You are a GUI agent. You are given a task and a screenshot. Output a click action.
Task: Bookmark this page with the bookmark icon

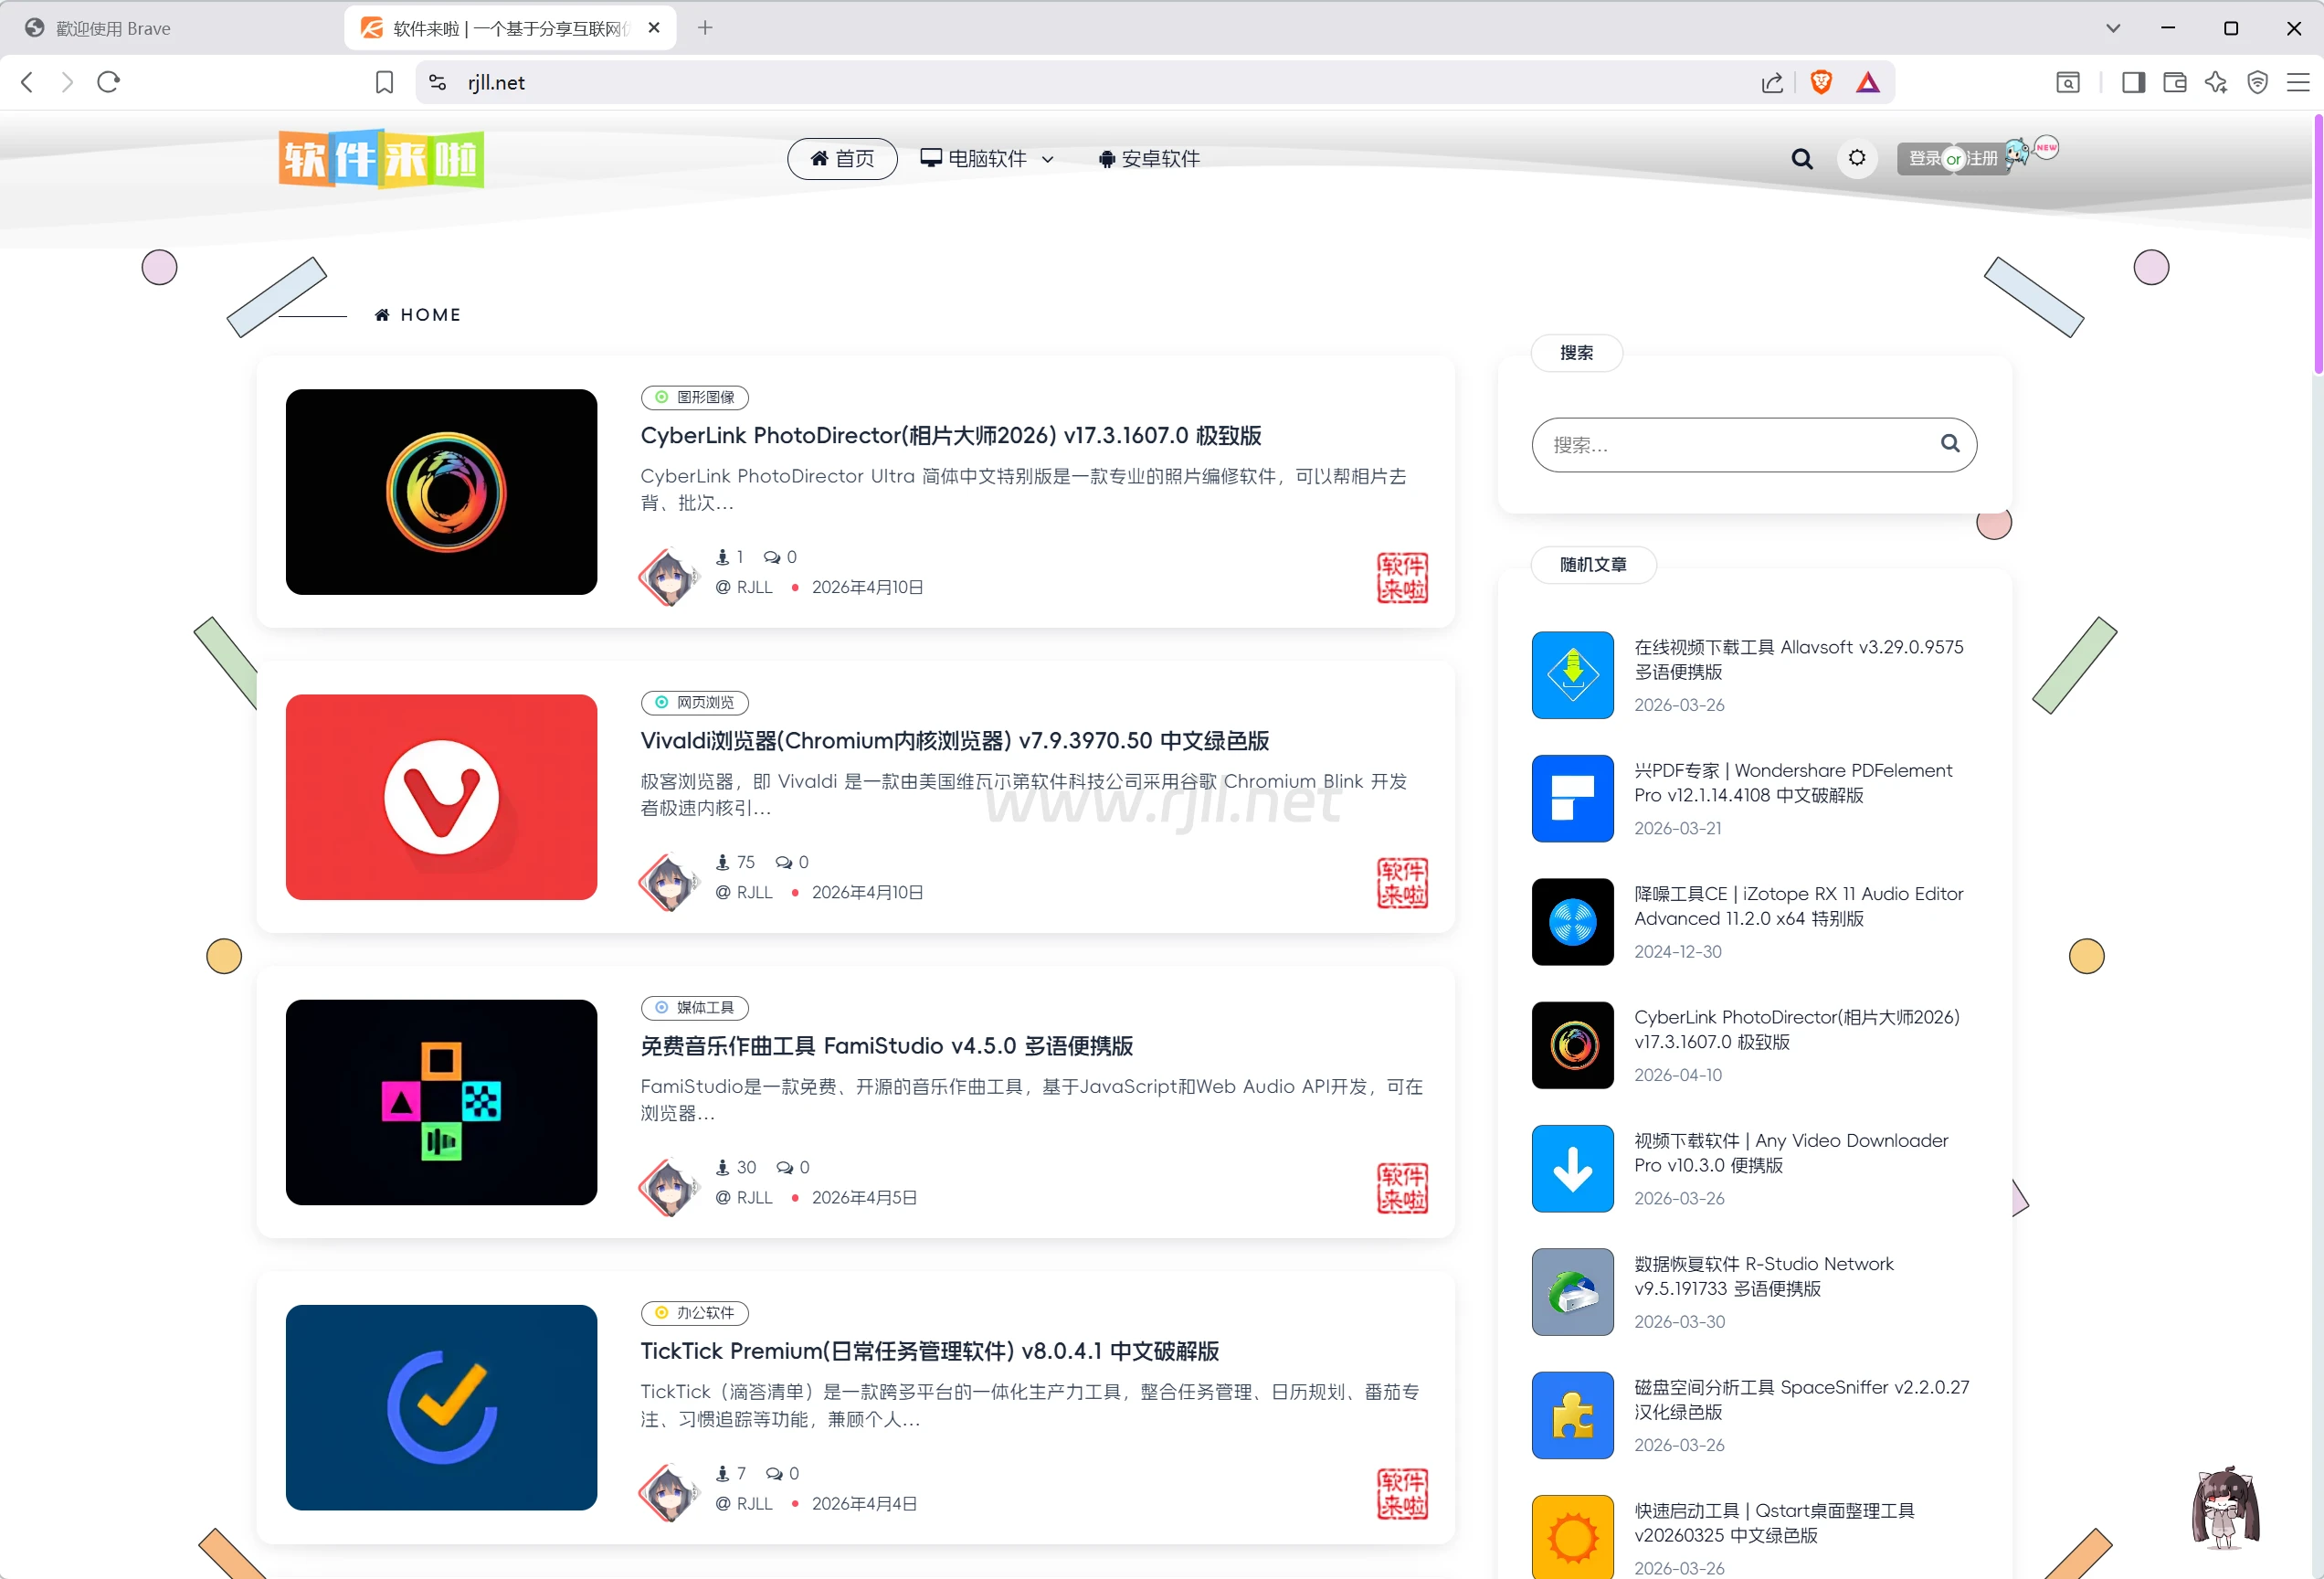click(384, 82)
